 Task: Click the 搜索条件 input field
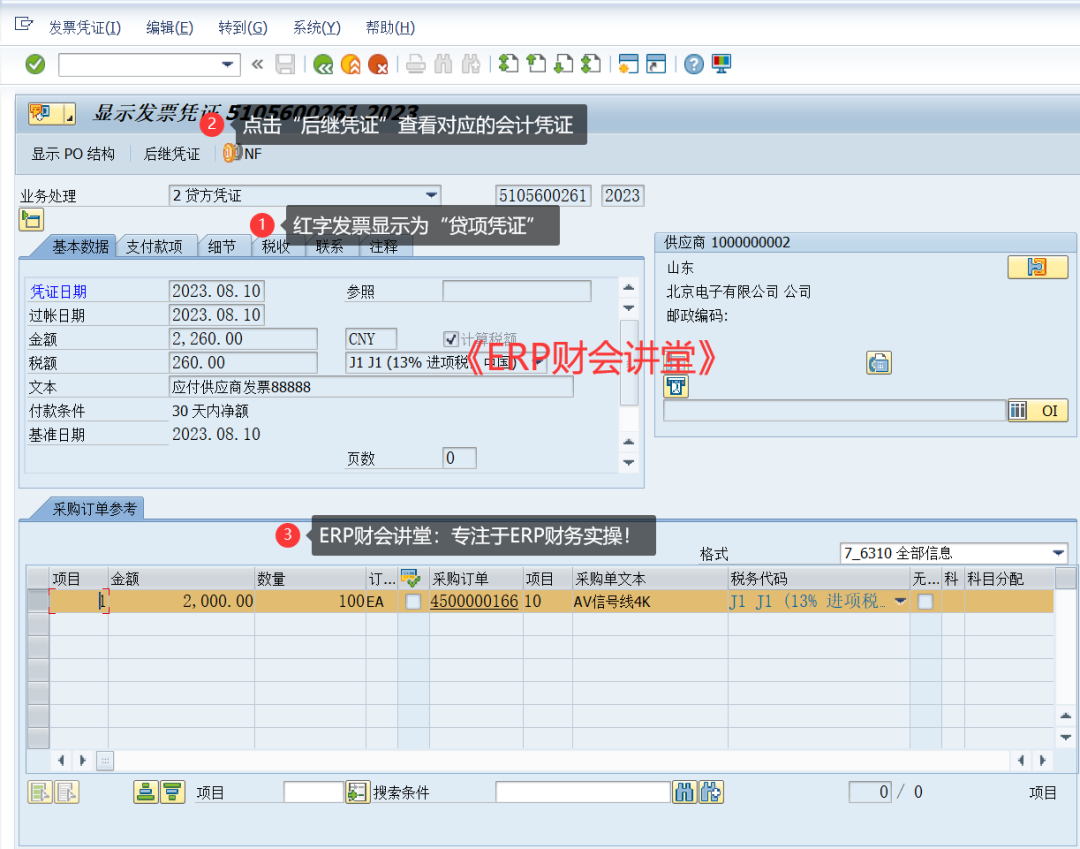582,793
